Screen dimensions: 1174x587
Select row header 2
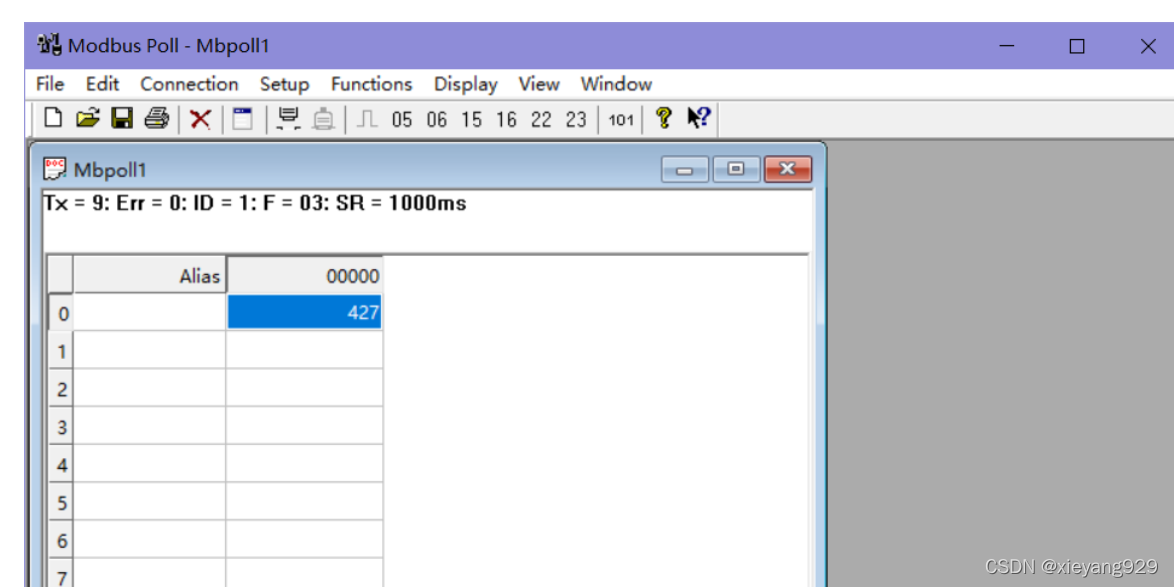coord(61,389)
